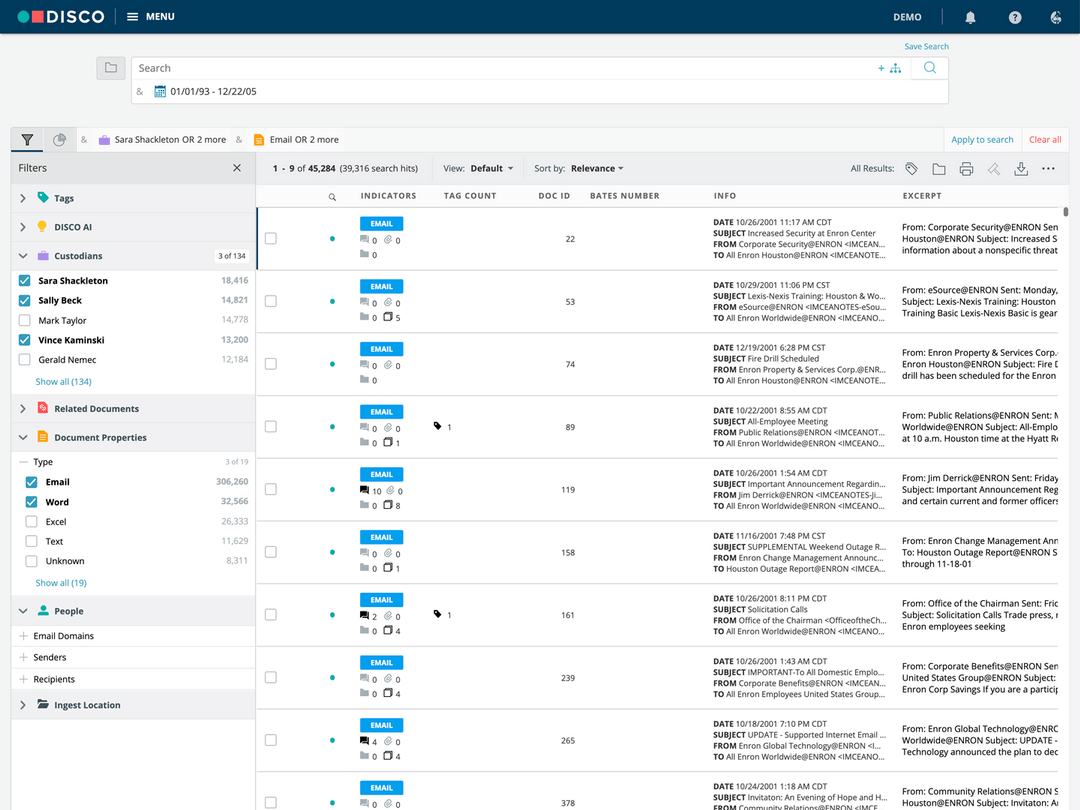Open the saved searches folder beside search bar
This screenshot has height=810, width=1080.
[x=111, y=68]
